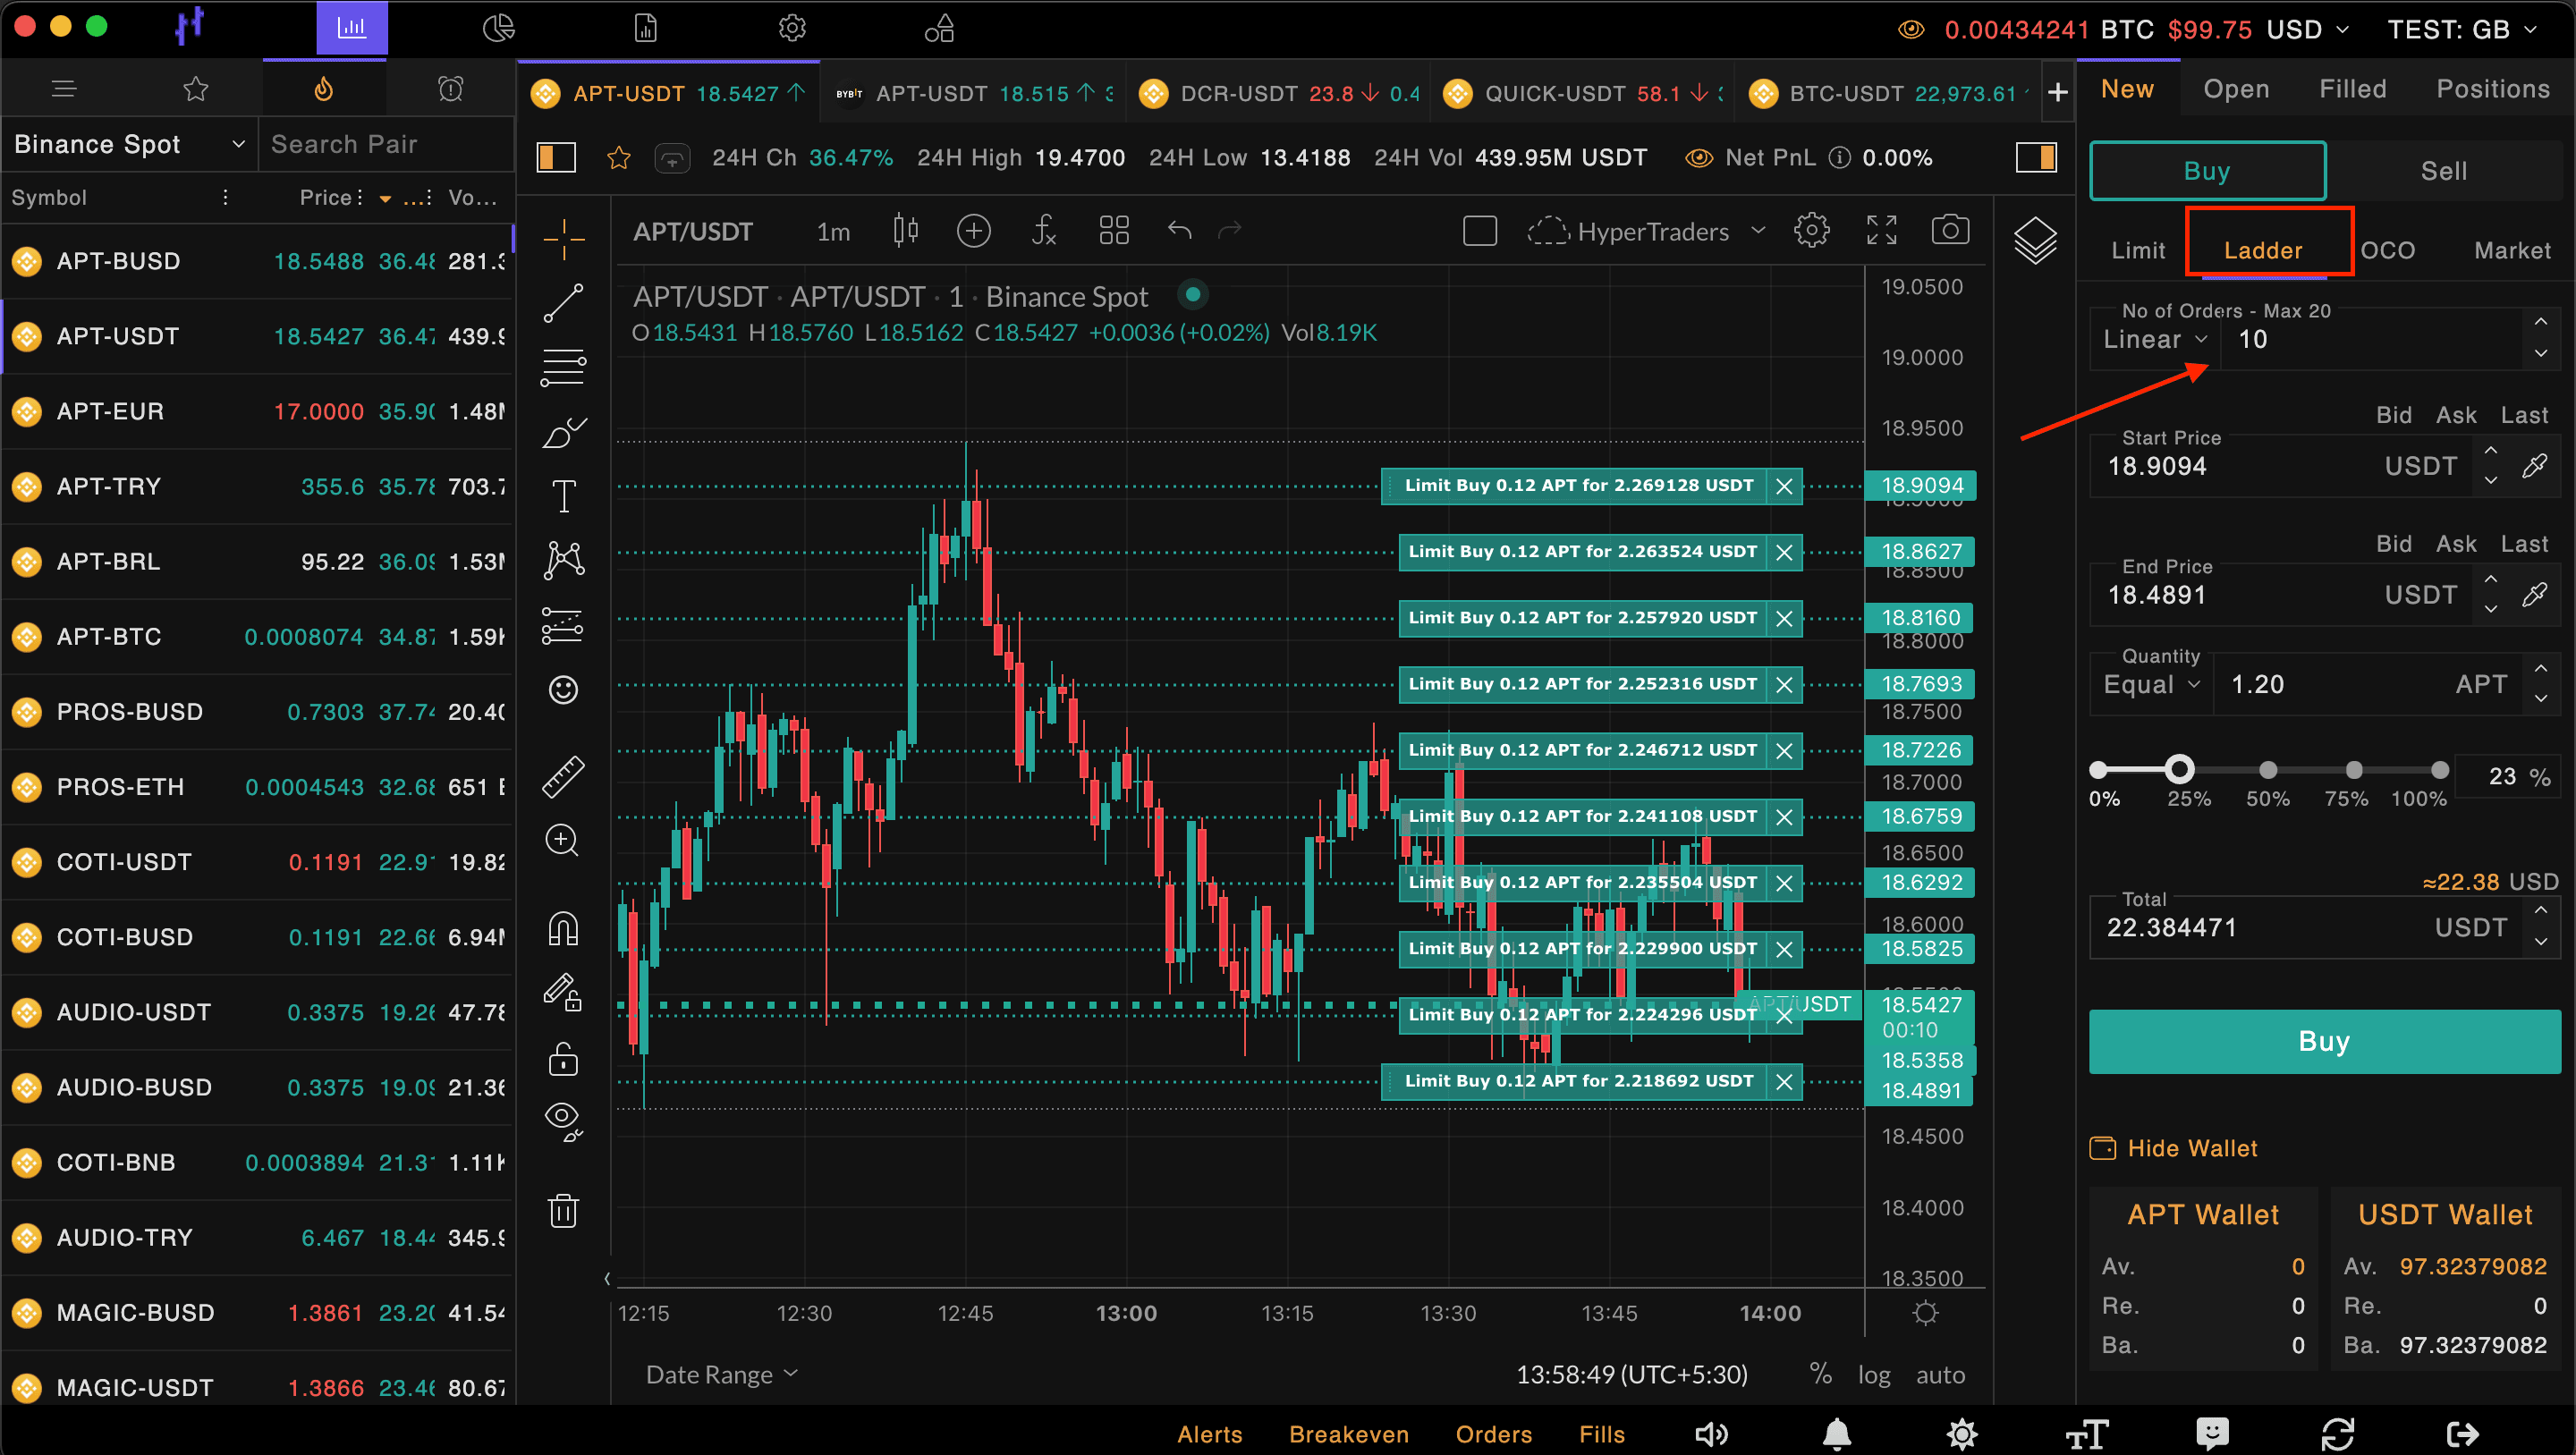Cancel the 18.9094 limit buy order line
This screenshot has width=2576, height=1455.
(x=1783, y=486)
